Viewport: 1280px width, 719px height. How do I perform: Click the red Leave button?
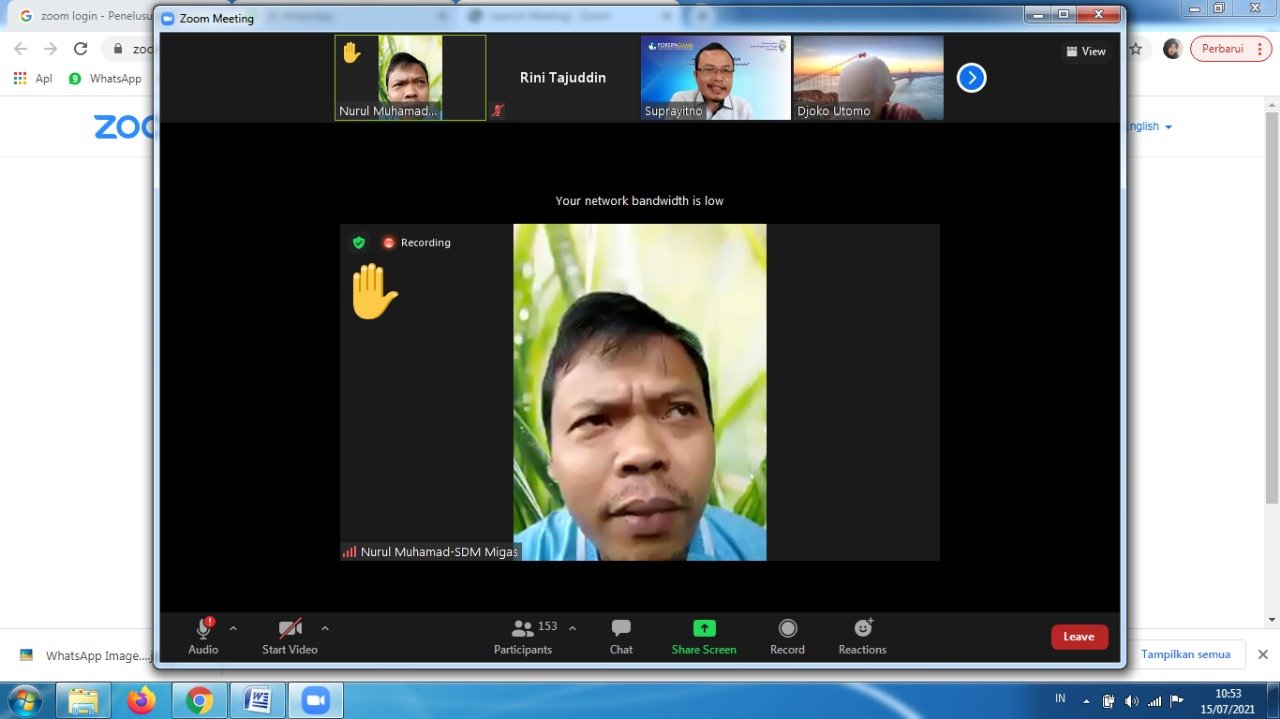[x=1079, y=637]
